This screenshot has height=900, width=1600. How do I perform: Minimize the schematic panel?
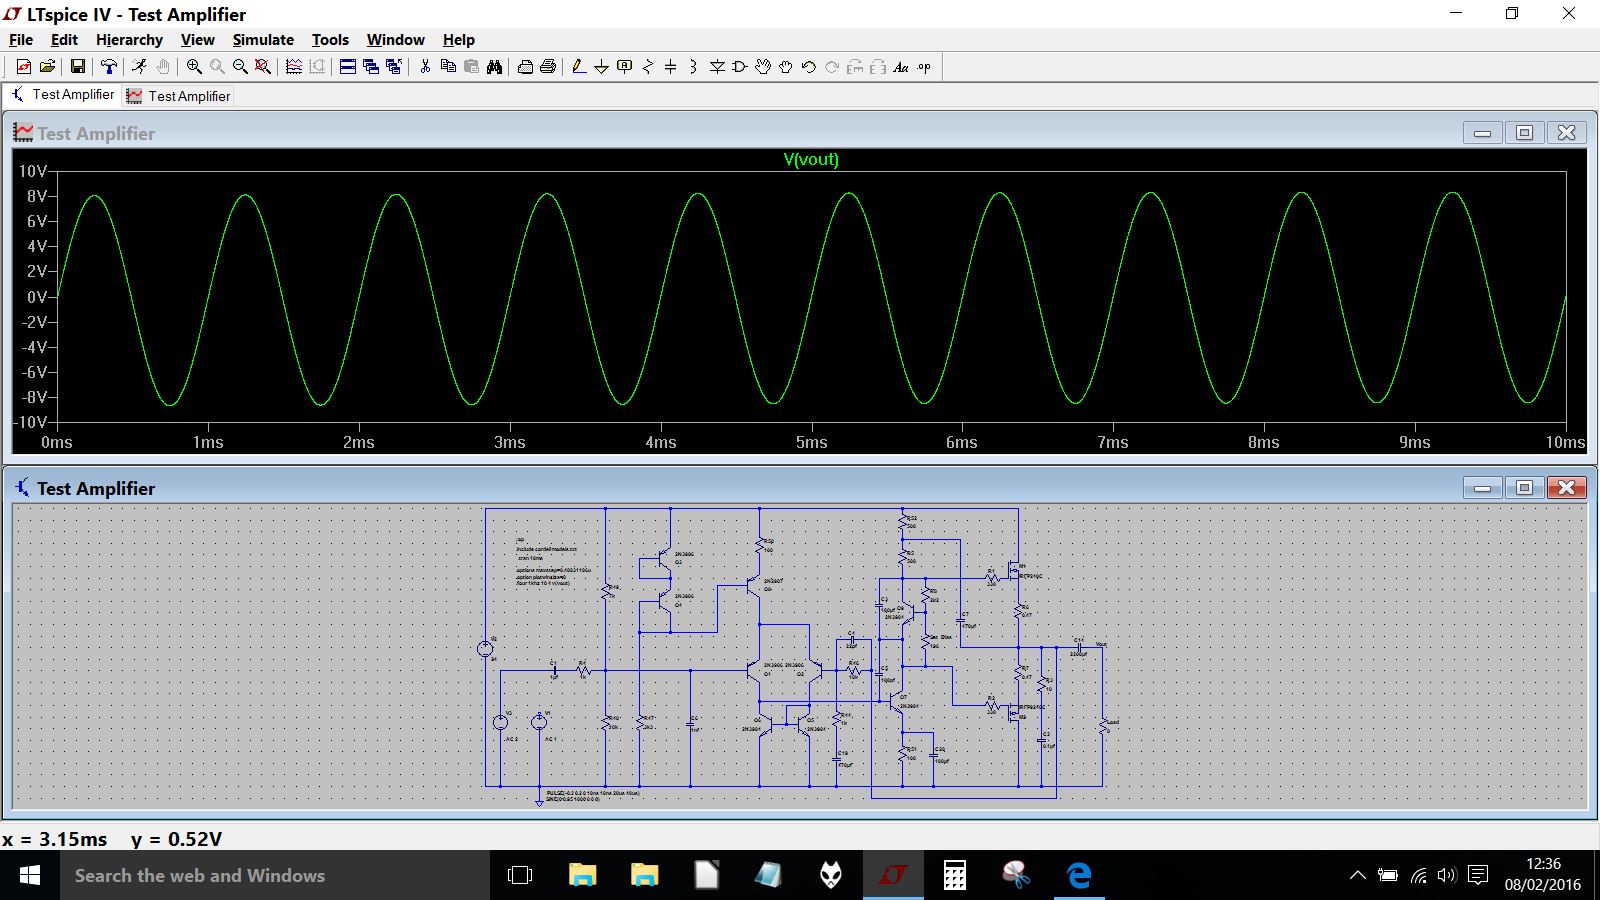pos(1482,488)
